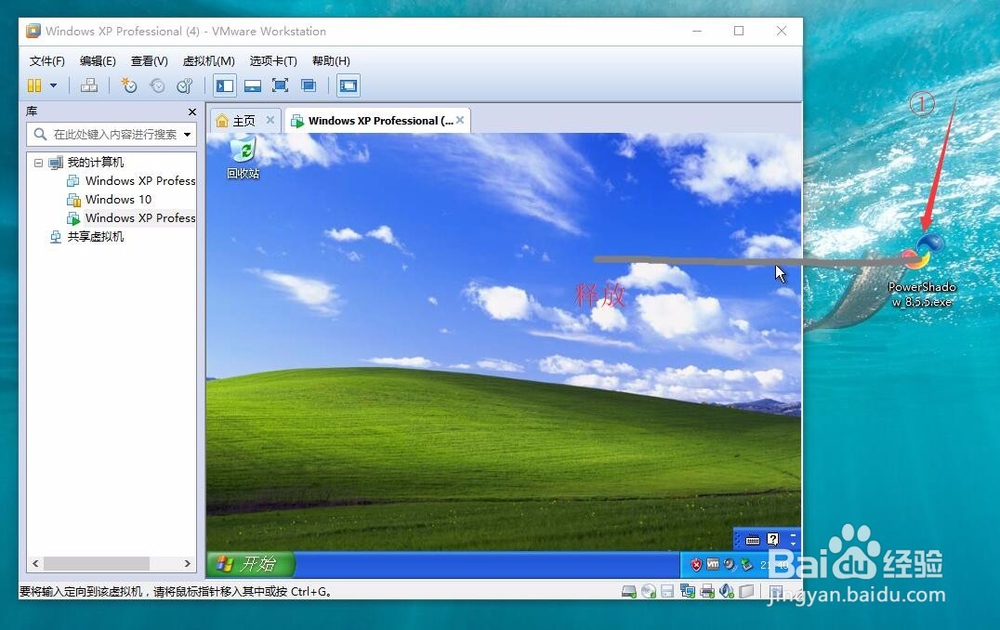Open the 文件(F) menu
The width and height of the screenshot is (1000, 630).
tap(47, 61)
